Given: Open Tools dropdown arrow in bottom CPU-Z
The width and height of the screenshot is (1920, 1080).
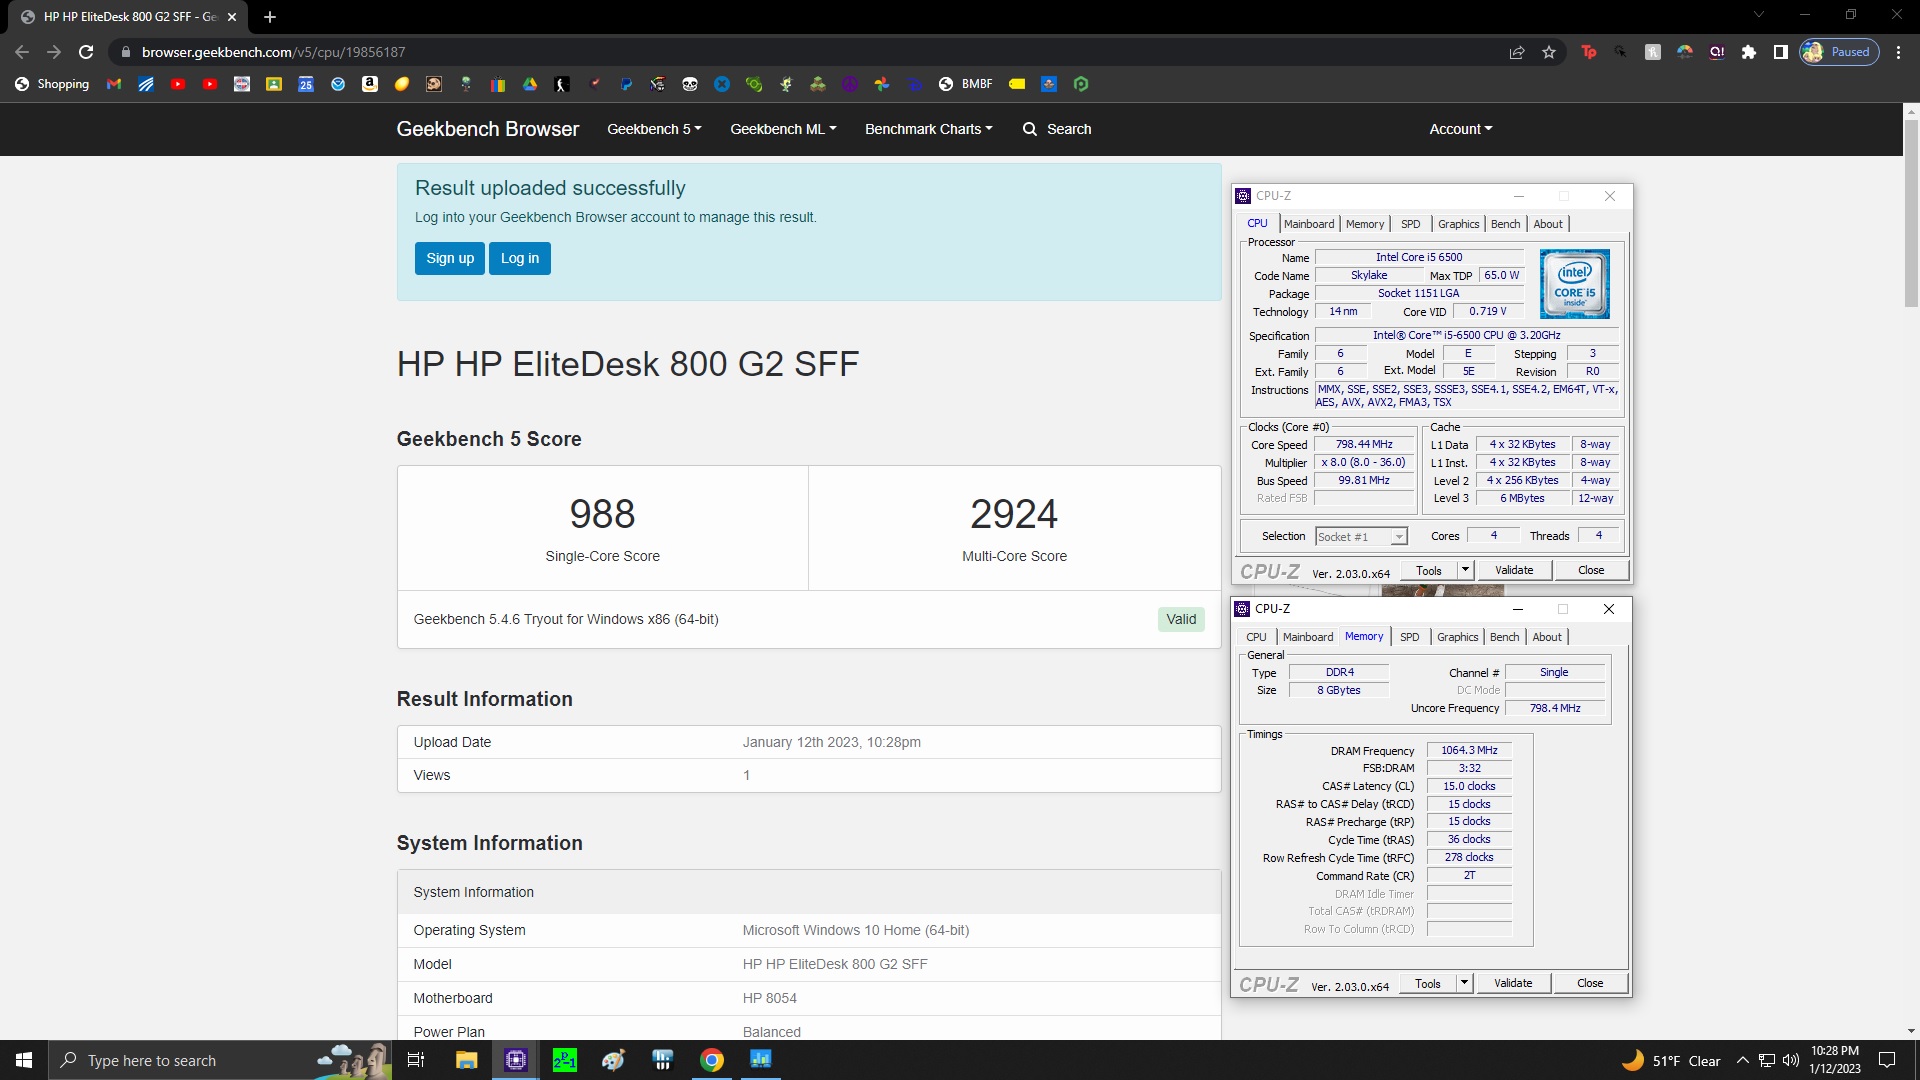Looking at the screenshot, I should [1464, 983].
